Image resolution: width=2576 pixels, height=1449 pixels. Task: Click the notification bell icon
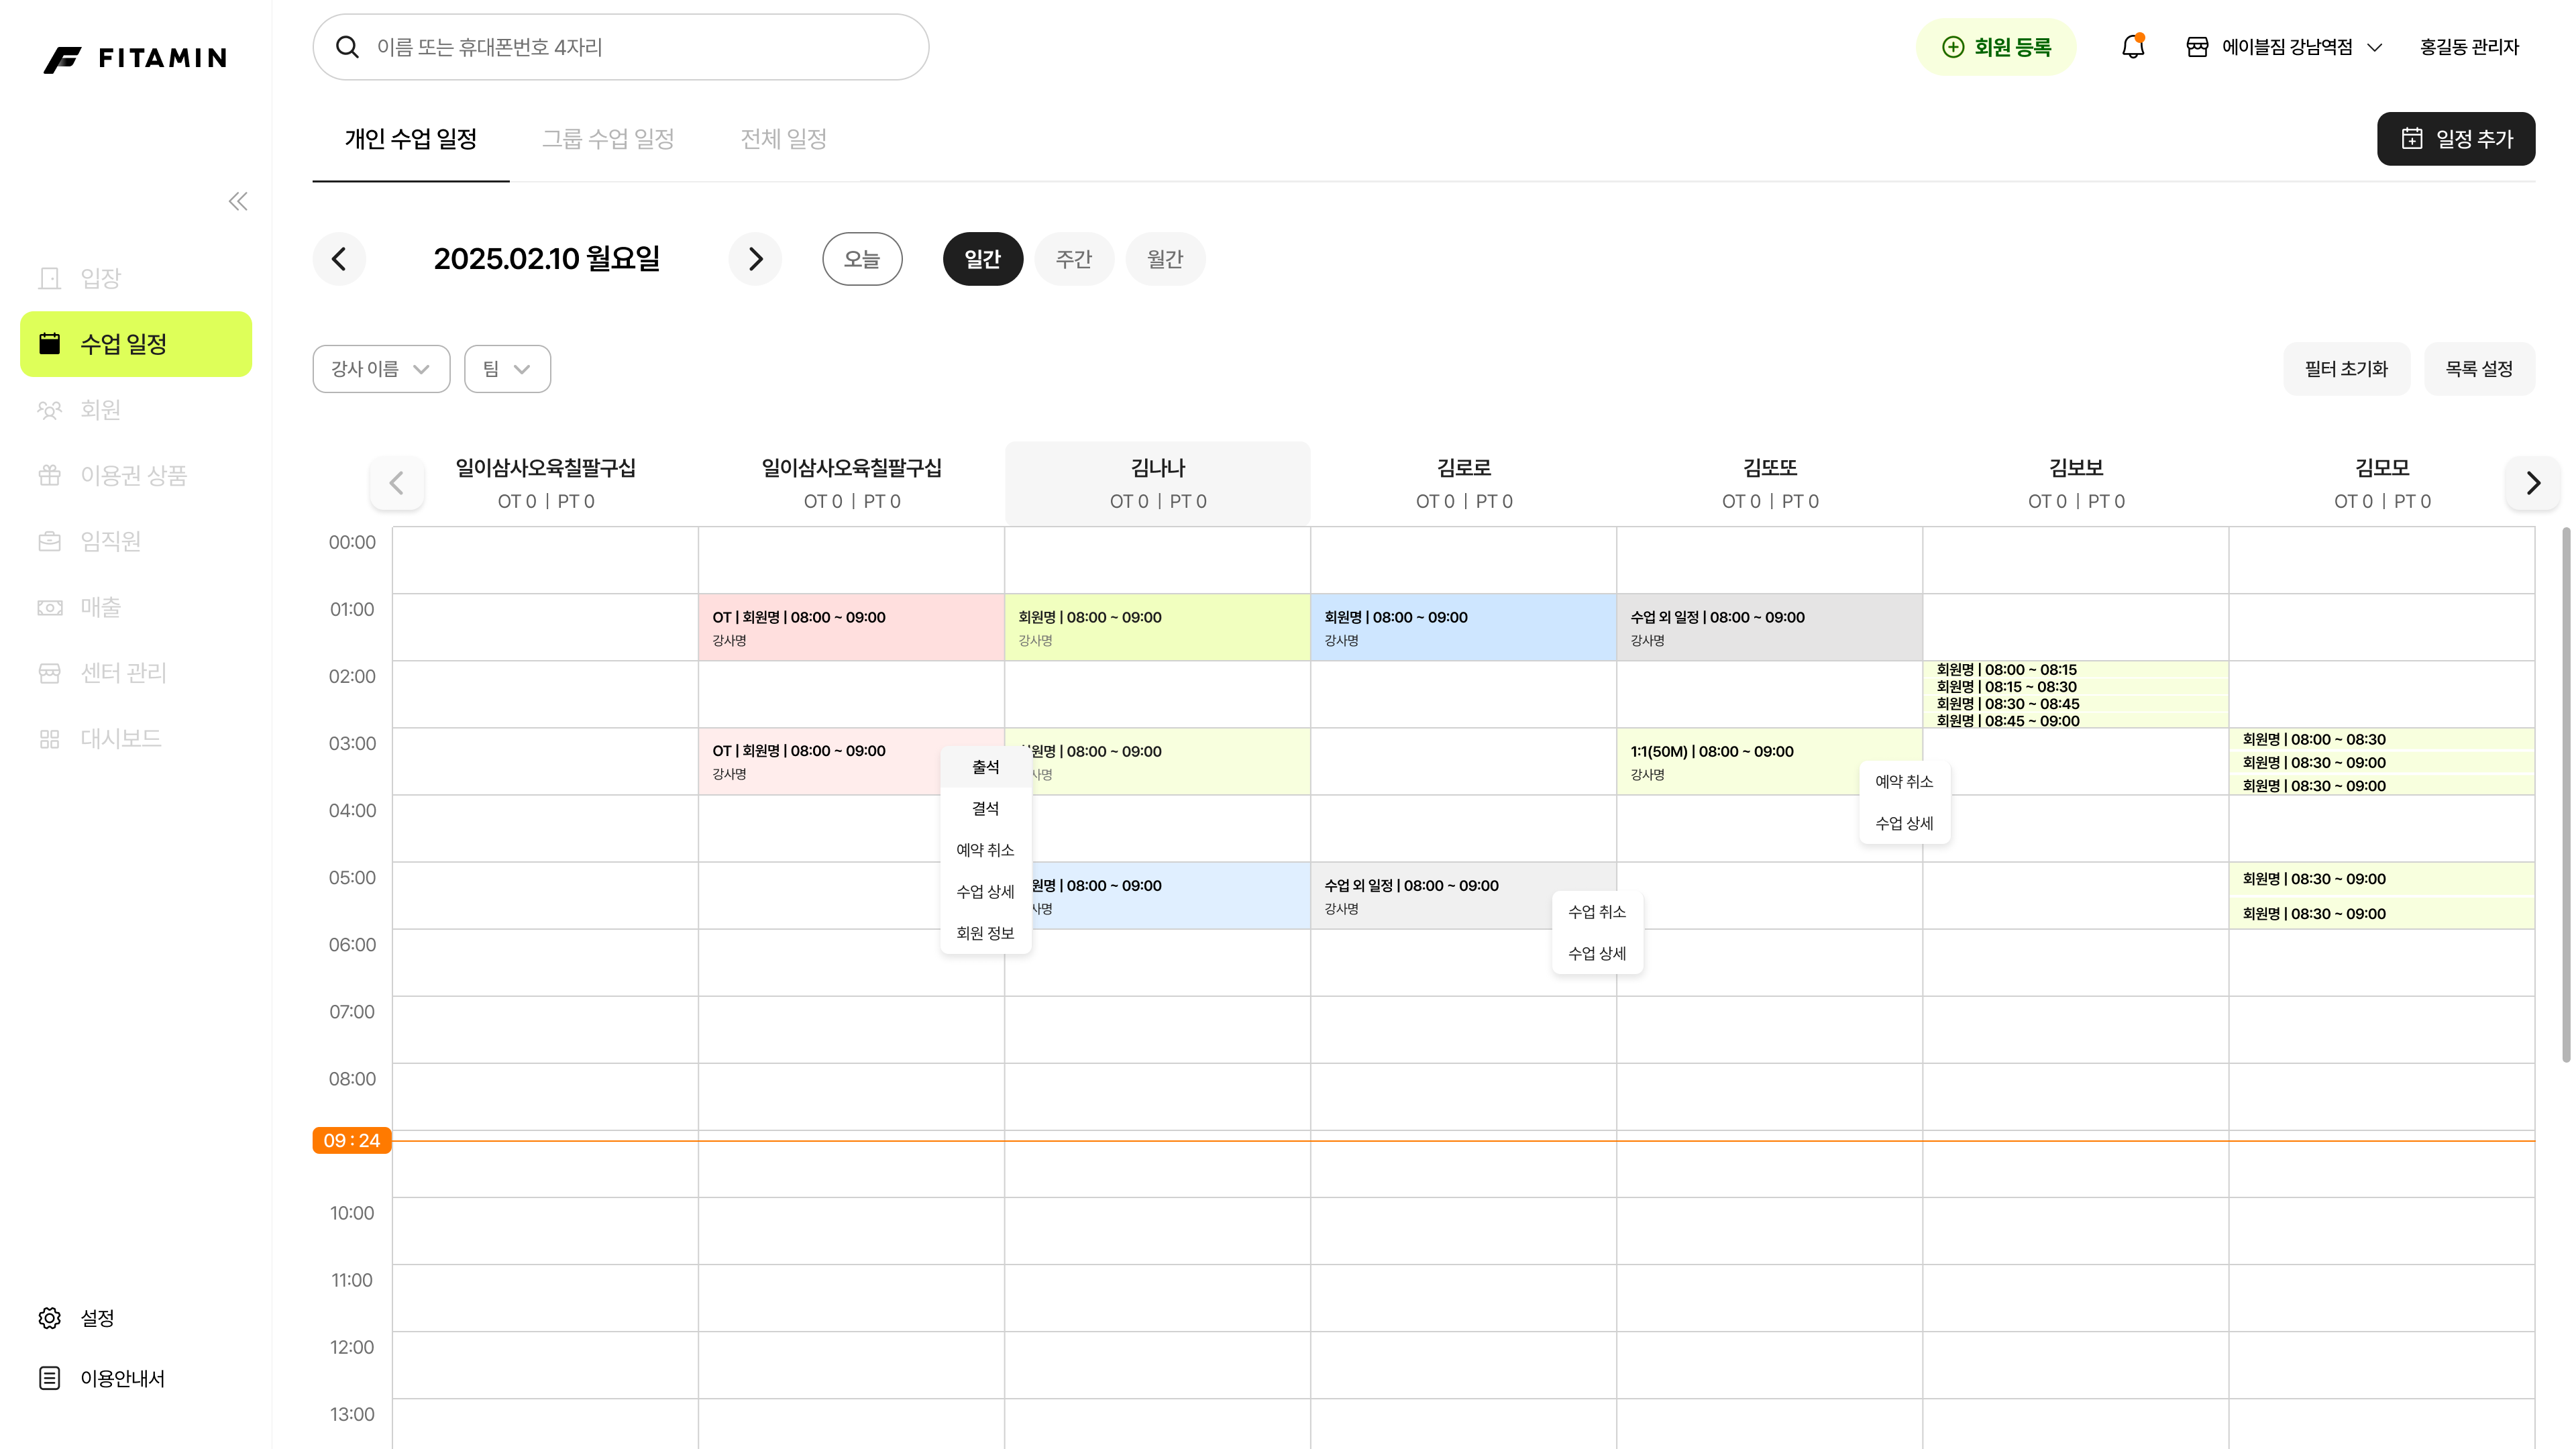click(x=2132, y=47)
